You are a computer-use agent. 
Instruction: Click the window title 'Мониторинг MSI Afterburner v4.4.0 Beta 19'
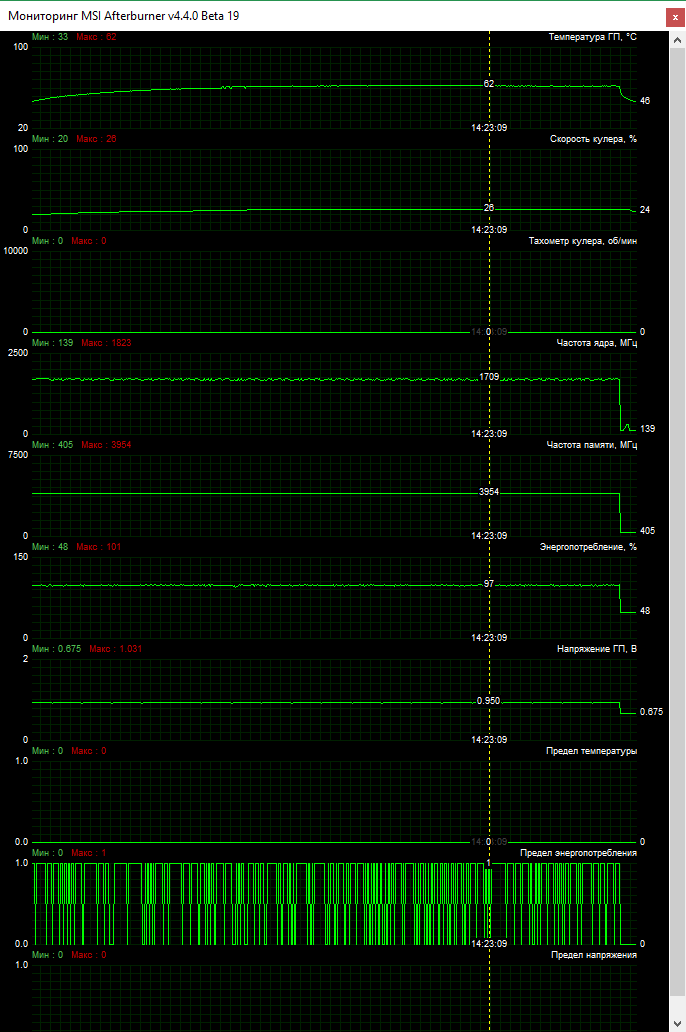click(x=124, y=16)
